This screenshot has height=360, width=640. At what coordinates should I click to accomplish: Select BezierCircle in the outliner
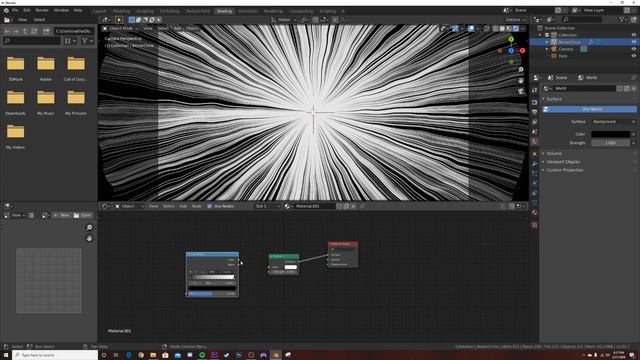pyautogui.click(x=569, y=42)
